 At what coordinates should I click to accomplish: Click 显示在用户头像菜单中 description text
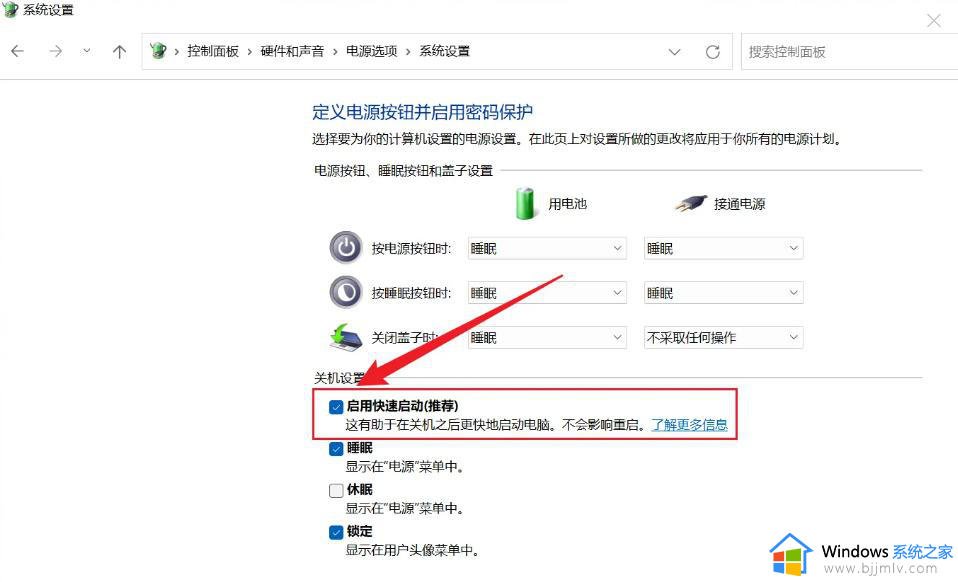point(412,550)
